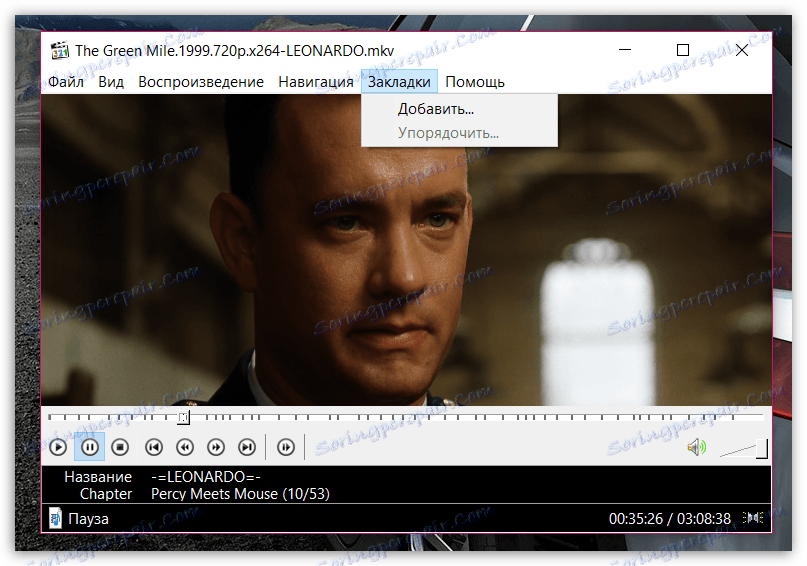Click the frame step button
This screenshot has height=566, width=807.
click(x=286, y=447)
